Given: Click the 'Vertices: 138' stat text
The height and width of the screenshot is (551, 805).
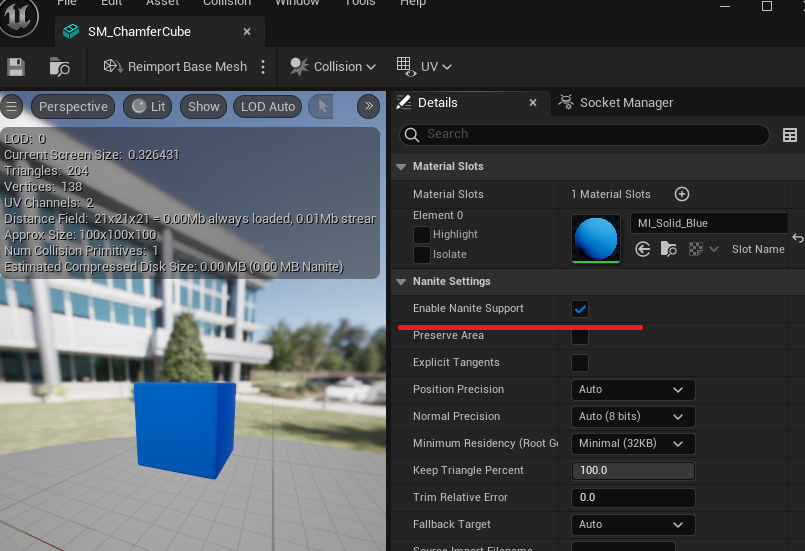Looking at the screenshot, I should point(43,187).
